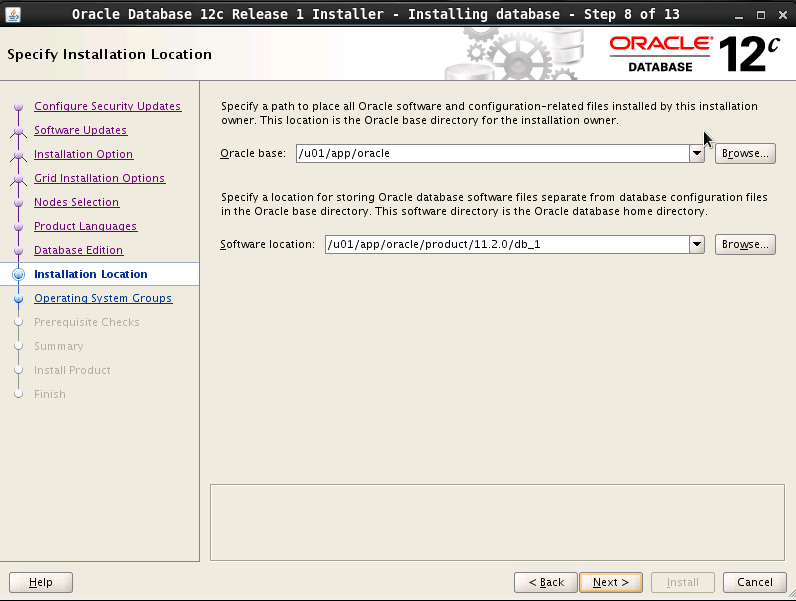Go to the Installation Option step

tap(83, 154)
